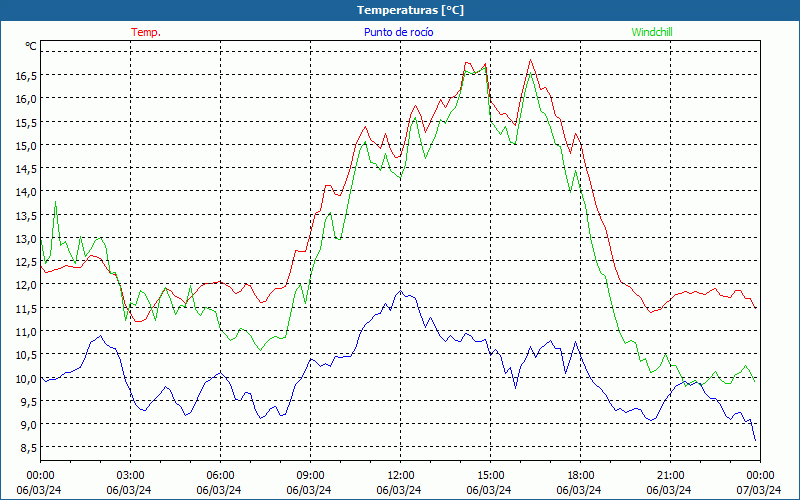Click the 06:00 time axis label
Screen dimensions: 800x500
(220, 476)
